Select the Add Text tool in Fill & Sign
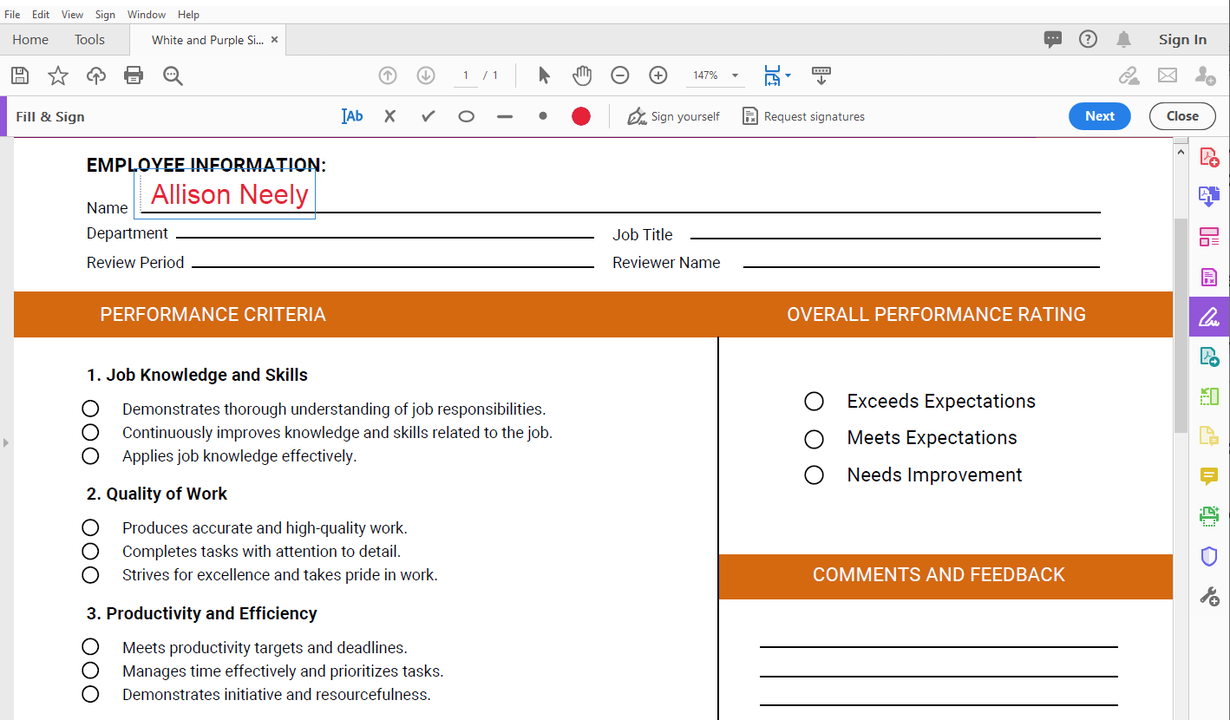The image size is (1230, 720). click(352, 116)
